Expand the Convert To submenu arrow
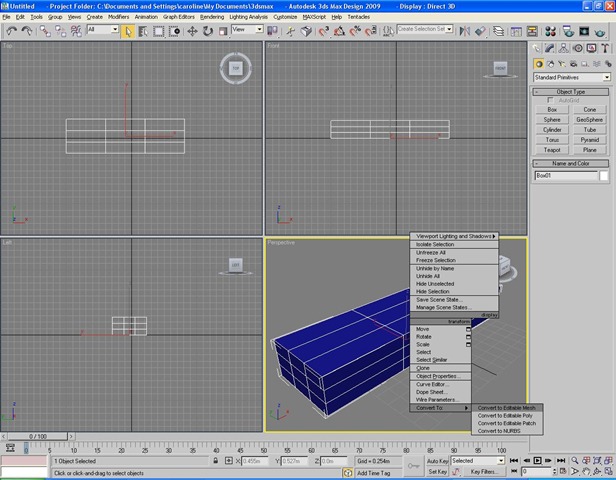The image size is (616, 480). click(x=466, y=408)
